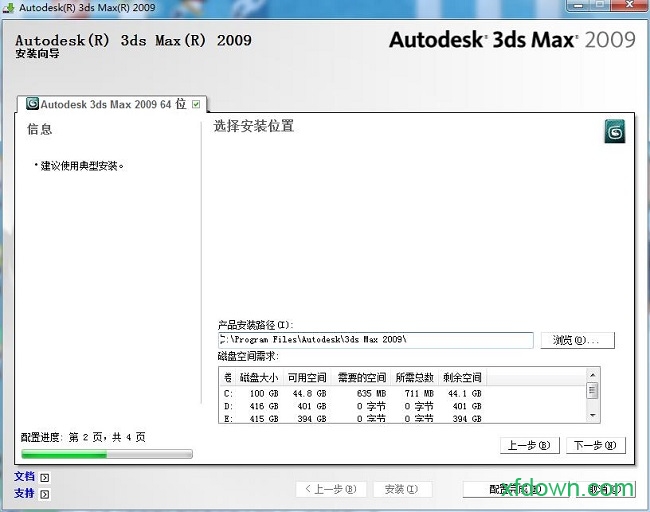Screen dimensions: 650x512
Task: Click scroll up arrow in disk space list
Action: [592, 375]
